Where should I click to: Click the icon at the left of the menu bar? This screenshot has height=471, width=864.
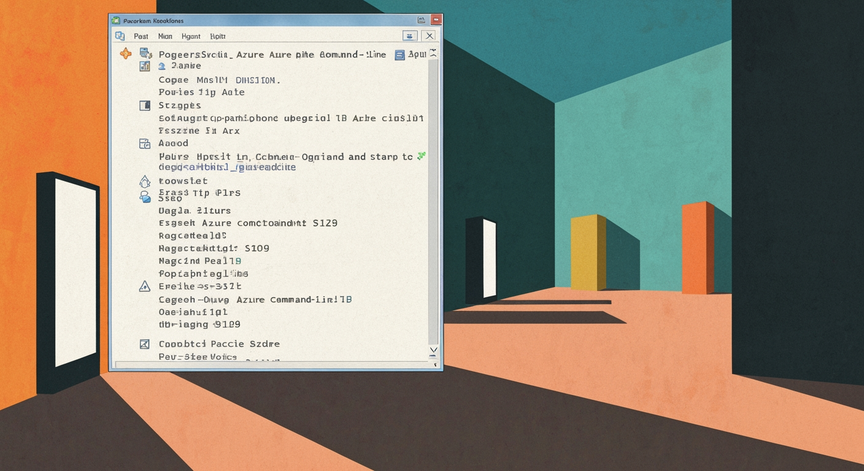pyautogui.click(x=120, y=36)
